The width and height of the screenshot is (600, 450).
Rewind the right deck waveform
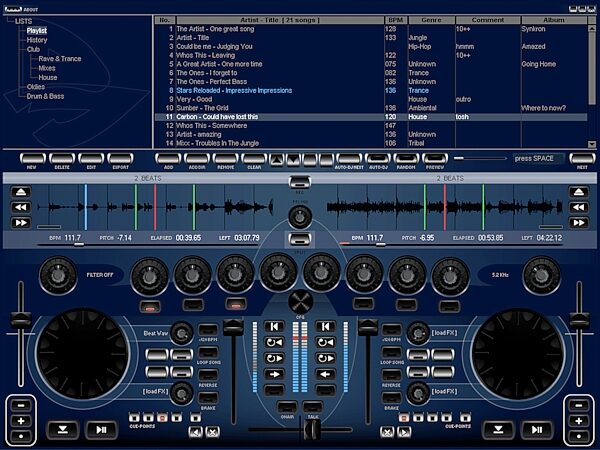coord(579,207)
